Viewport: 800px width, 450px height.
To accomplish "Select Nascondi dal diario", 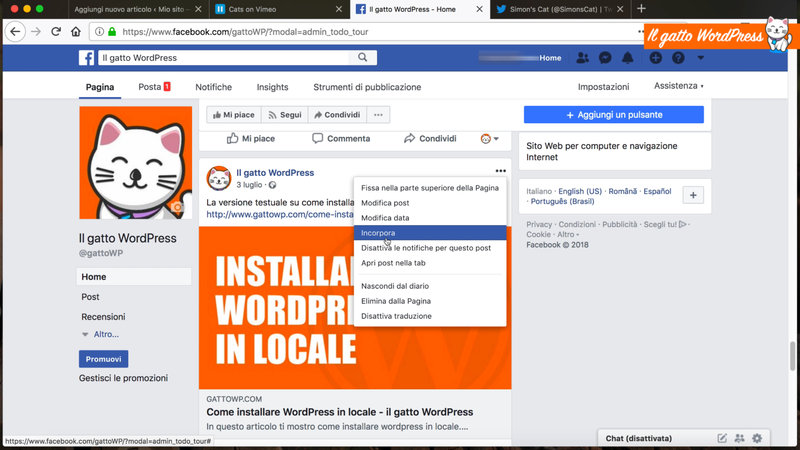I will 430,286.
